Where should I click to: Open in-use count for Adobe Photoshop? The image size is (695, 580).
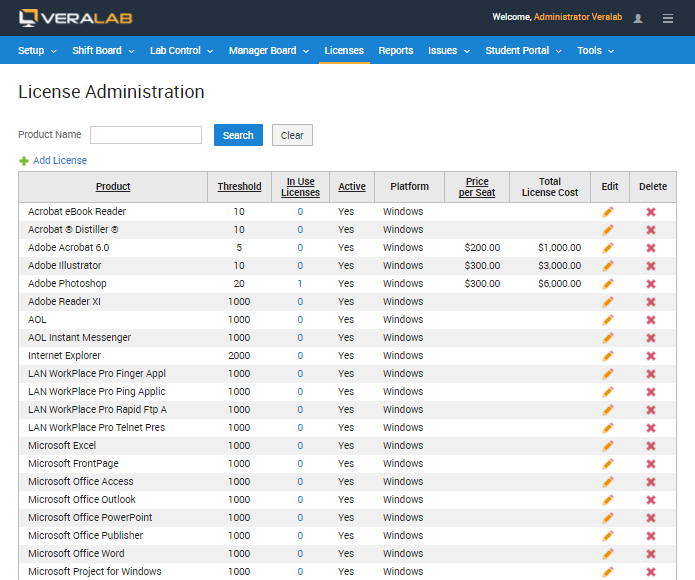(300, 284)
